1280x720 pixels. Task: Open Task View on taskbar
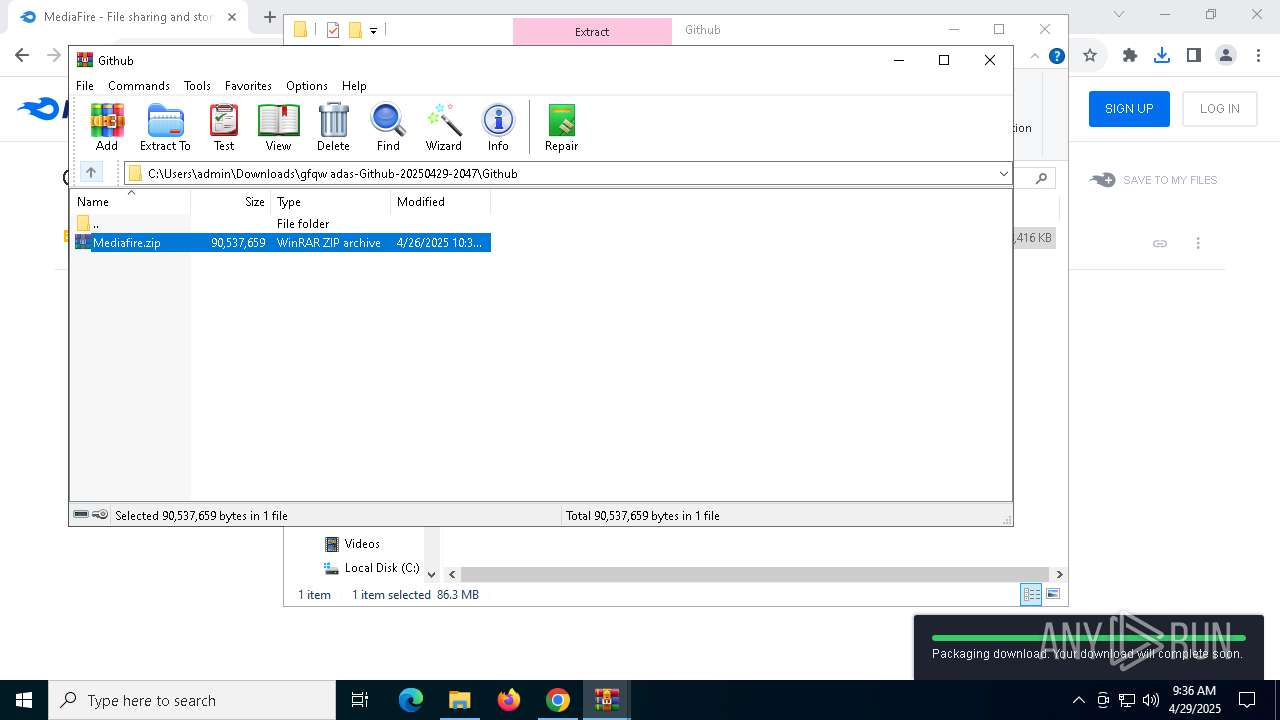pyautogui.click(x=360, y=700)
